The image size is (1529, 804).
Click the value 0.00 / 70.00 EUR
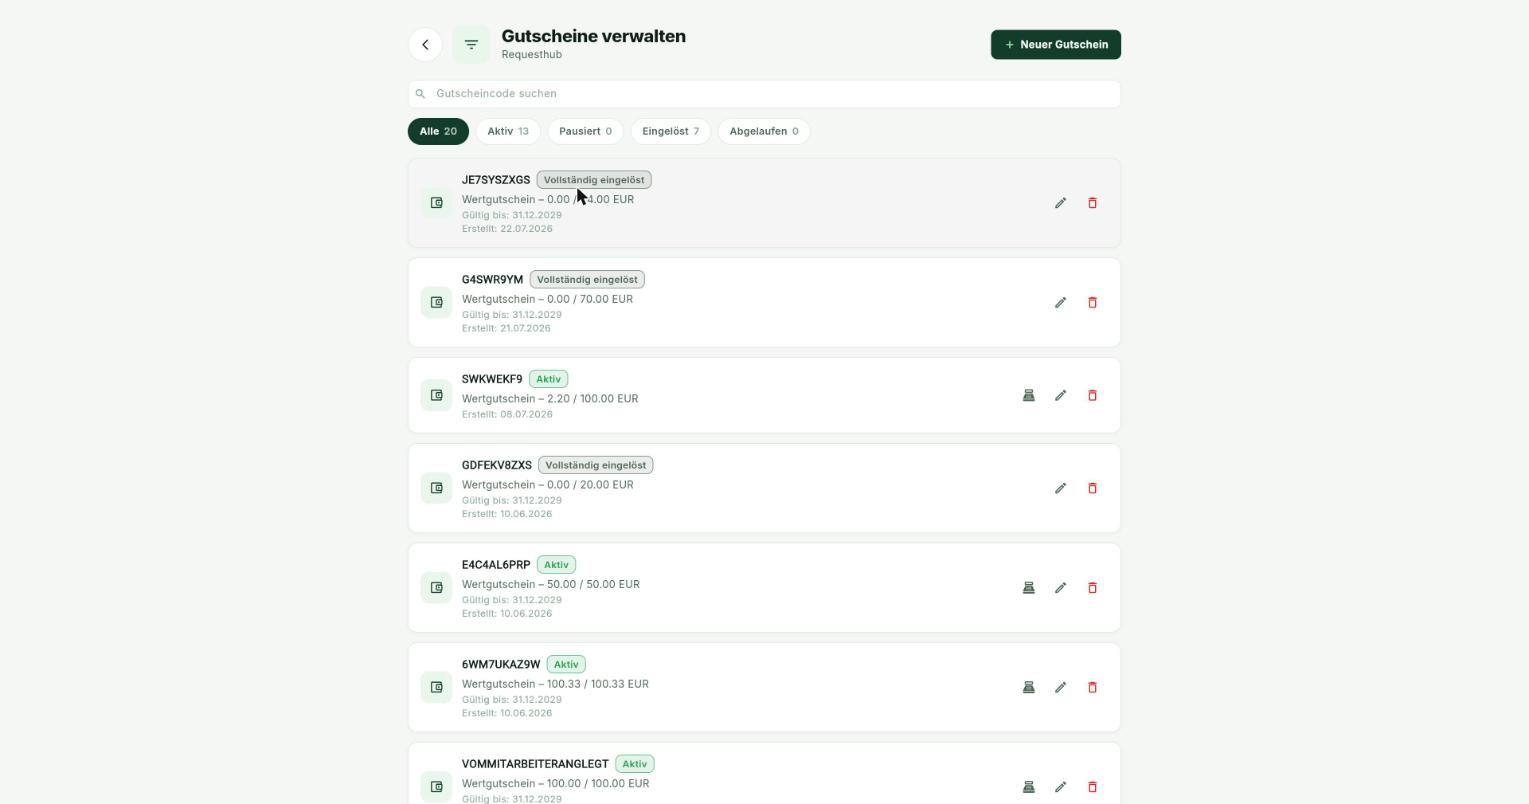coord(590,299)
